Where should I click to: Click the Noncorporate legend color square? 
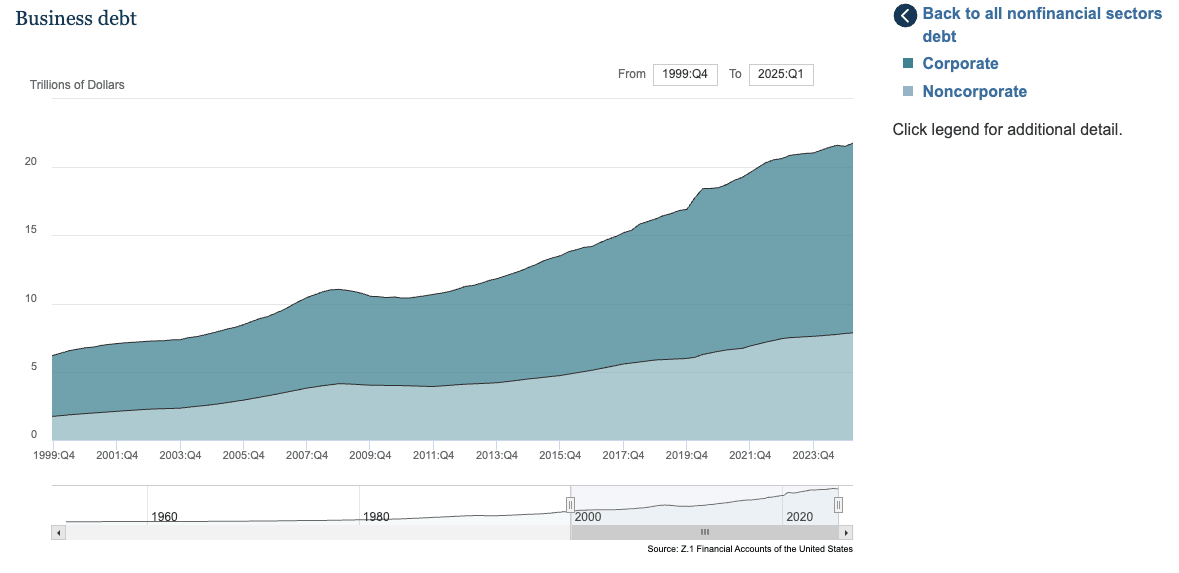(908, 92)
